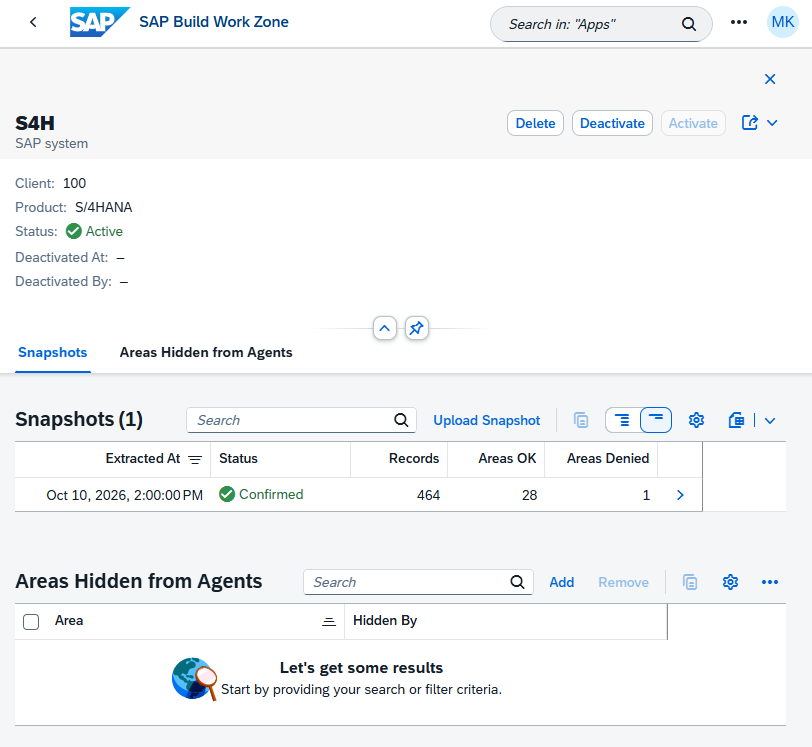Click the S/4HANA product value
The width and height of the screenshot is (812, 747).
104,207
